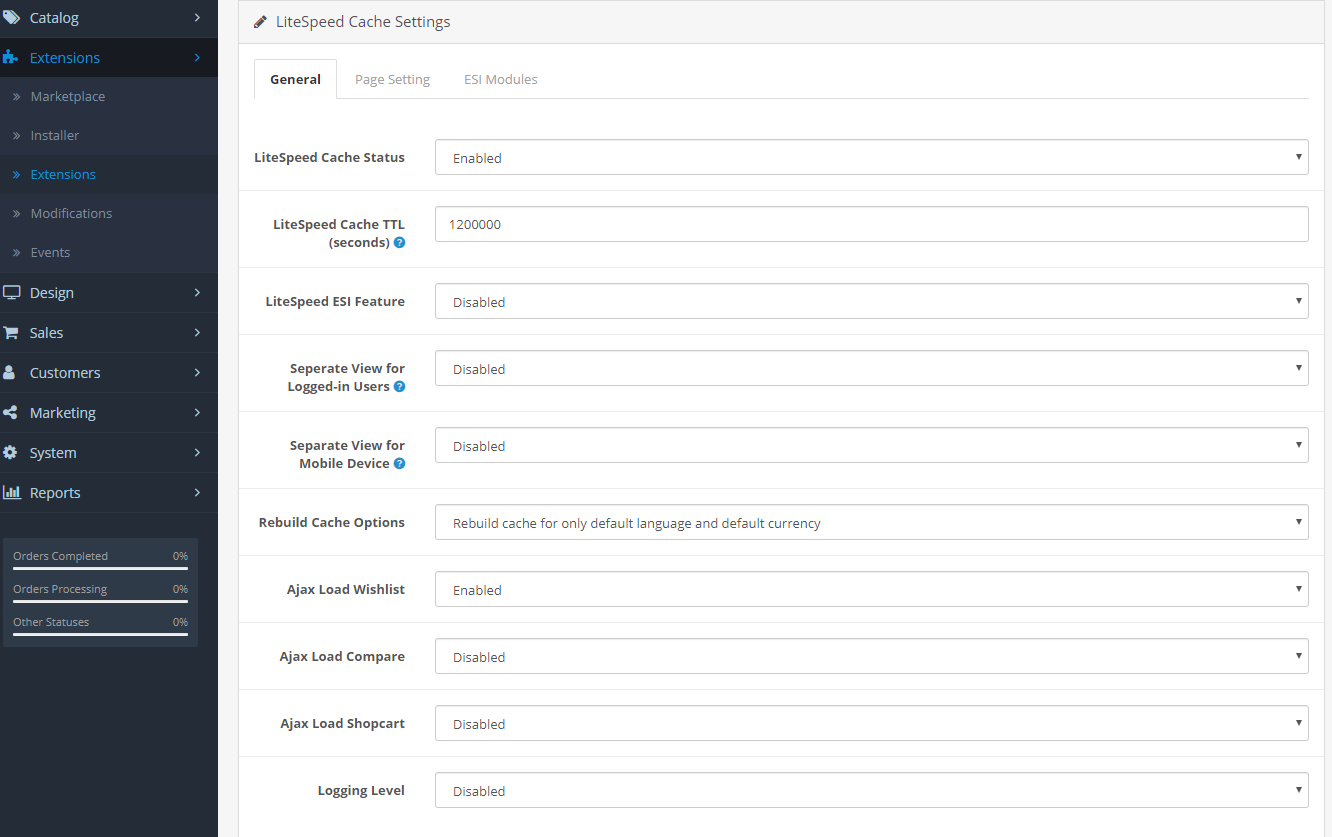Image resolution: width=1332 pixels, height=837 pixels.
Task: Click the Catalog tag icon
Action: [x=11, y=18]
